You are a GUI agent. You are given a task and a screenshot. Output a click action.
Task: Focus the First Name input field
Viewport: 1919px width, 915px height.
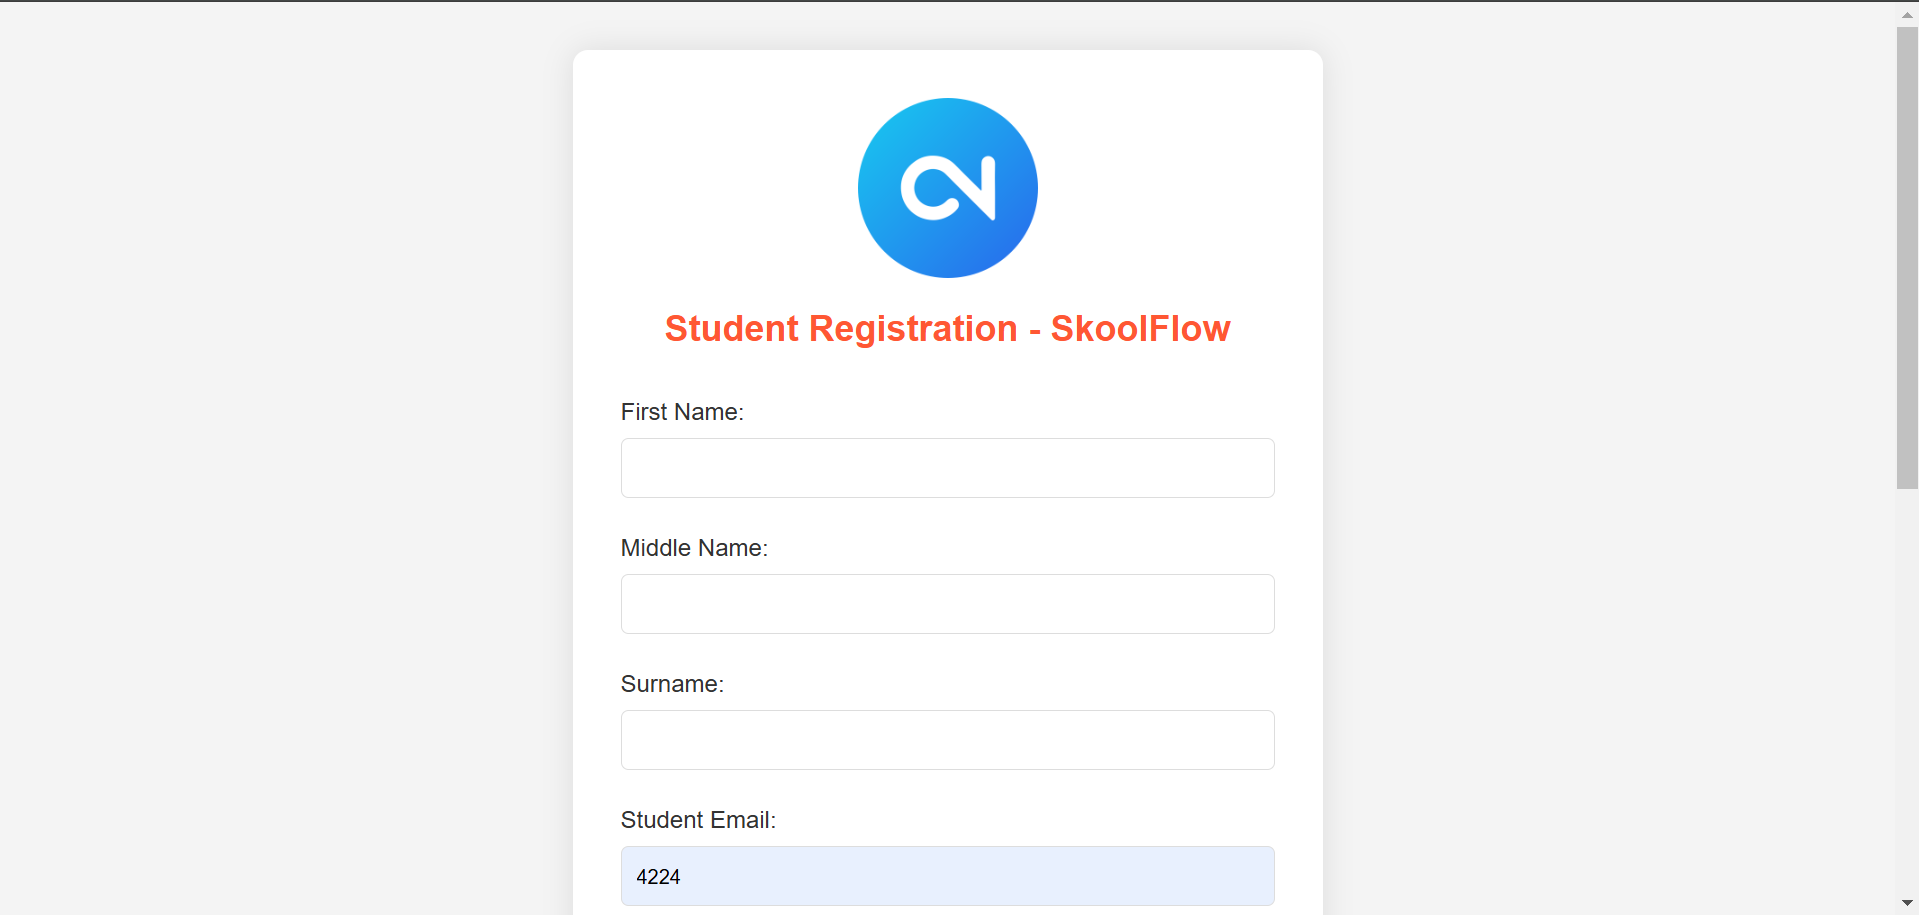947,468
